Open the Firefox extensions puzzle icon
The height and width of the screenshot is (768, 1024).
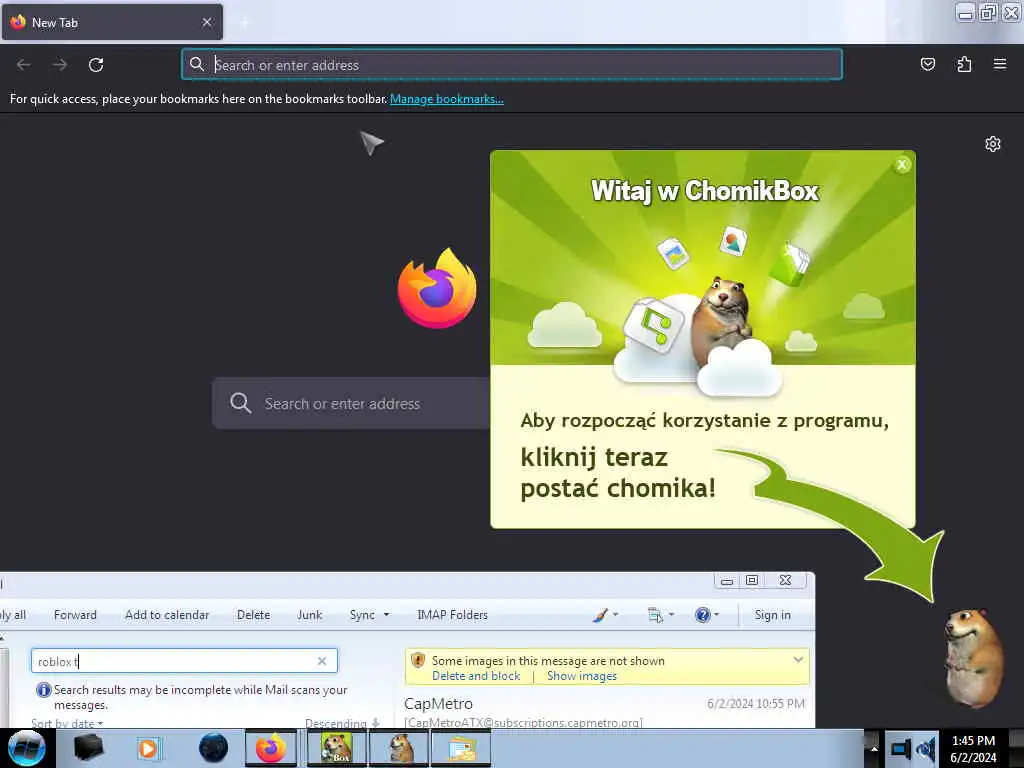point(964,64)
